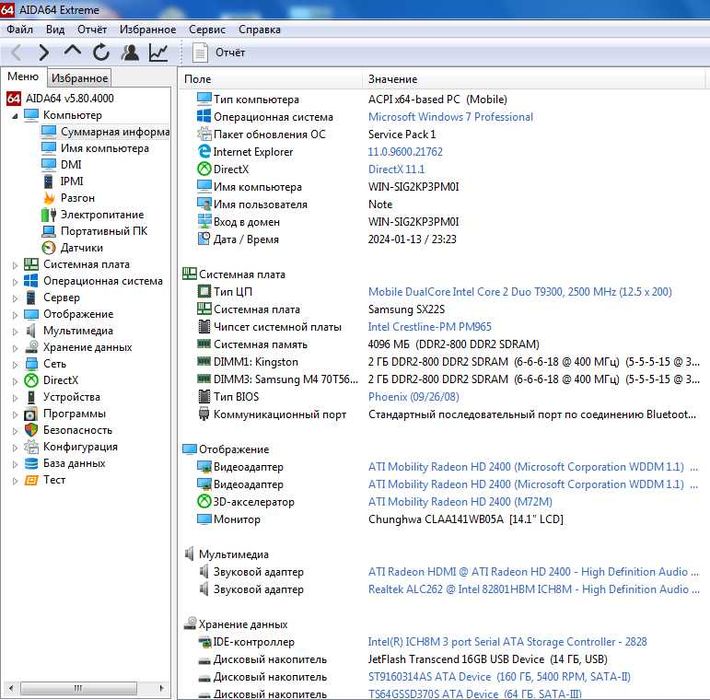Go up one level with the Up arrow

72,51
